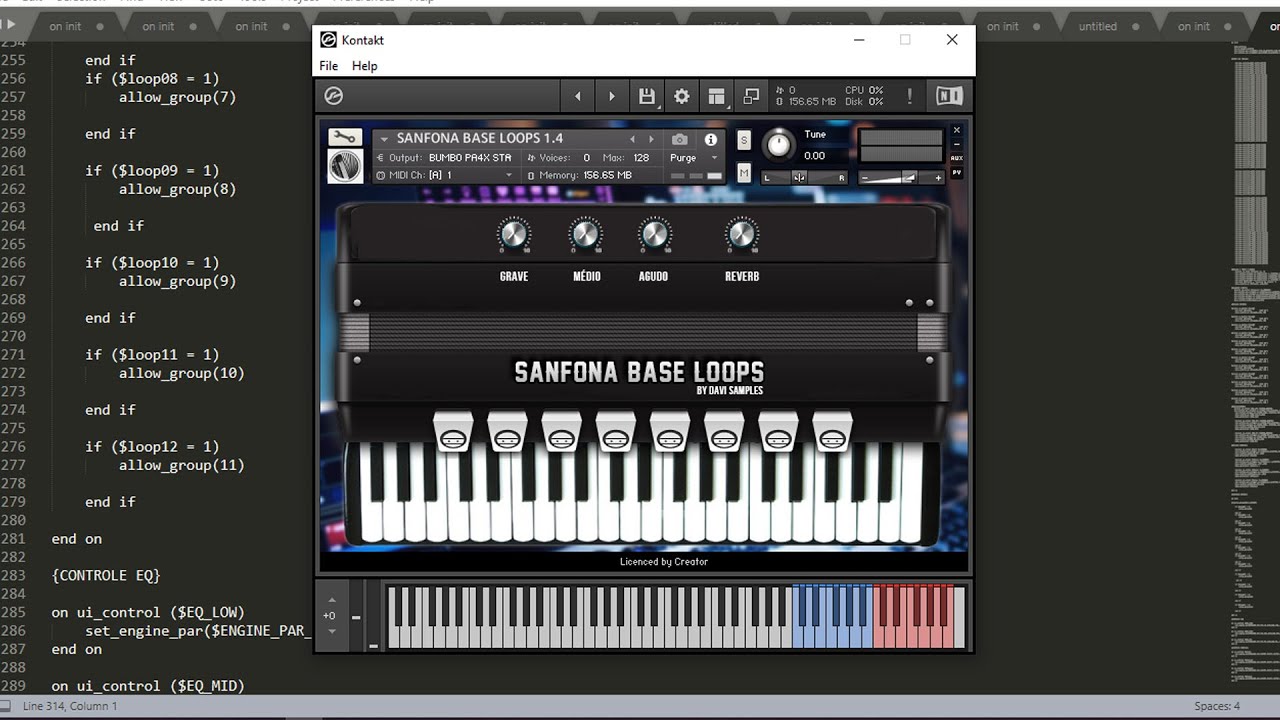Toggle the eighth accordion loop switch
Image resolution: width=1280 pixels, height=720 pixels.
(832, 430)
